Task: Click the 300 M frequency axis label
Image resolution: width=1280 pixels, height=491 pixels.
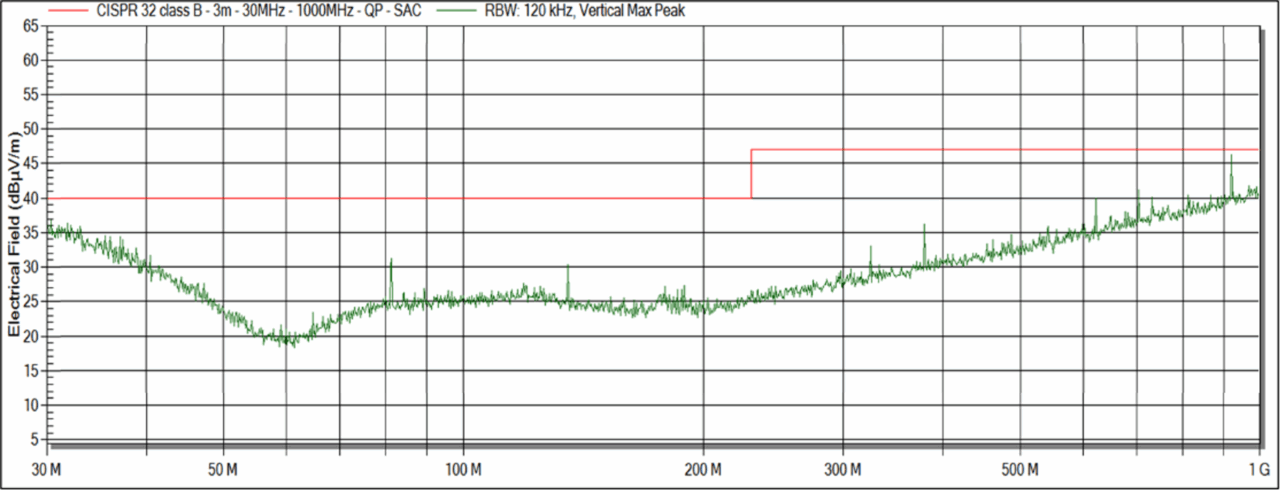Action: click(x=843, y=469)
